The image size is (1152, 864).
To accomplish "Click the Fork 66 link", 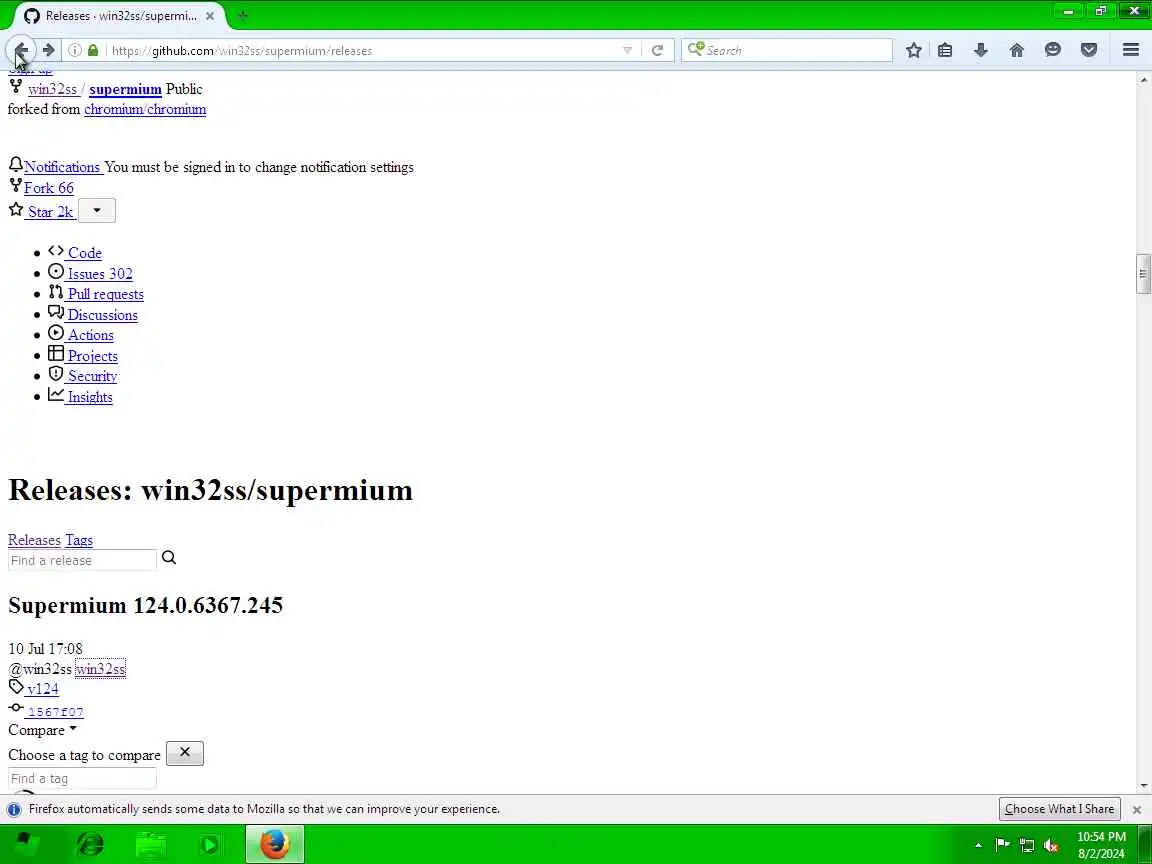I will [48, 188].
